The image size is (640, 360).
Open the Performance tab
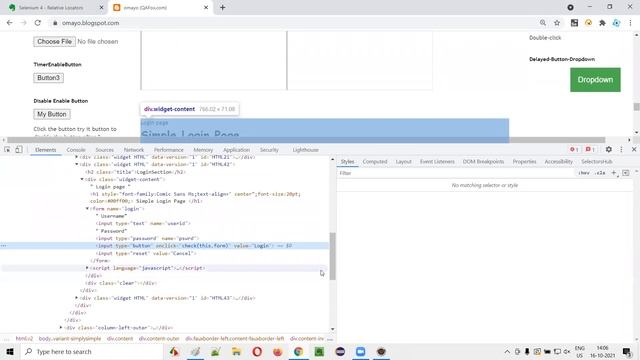169,150
